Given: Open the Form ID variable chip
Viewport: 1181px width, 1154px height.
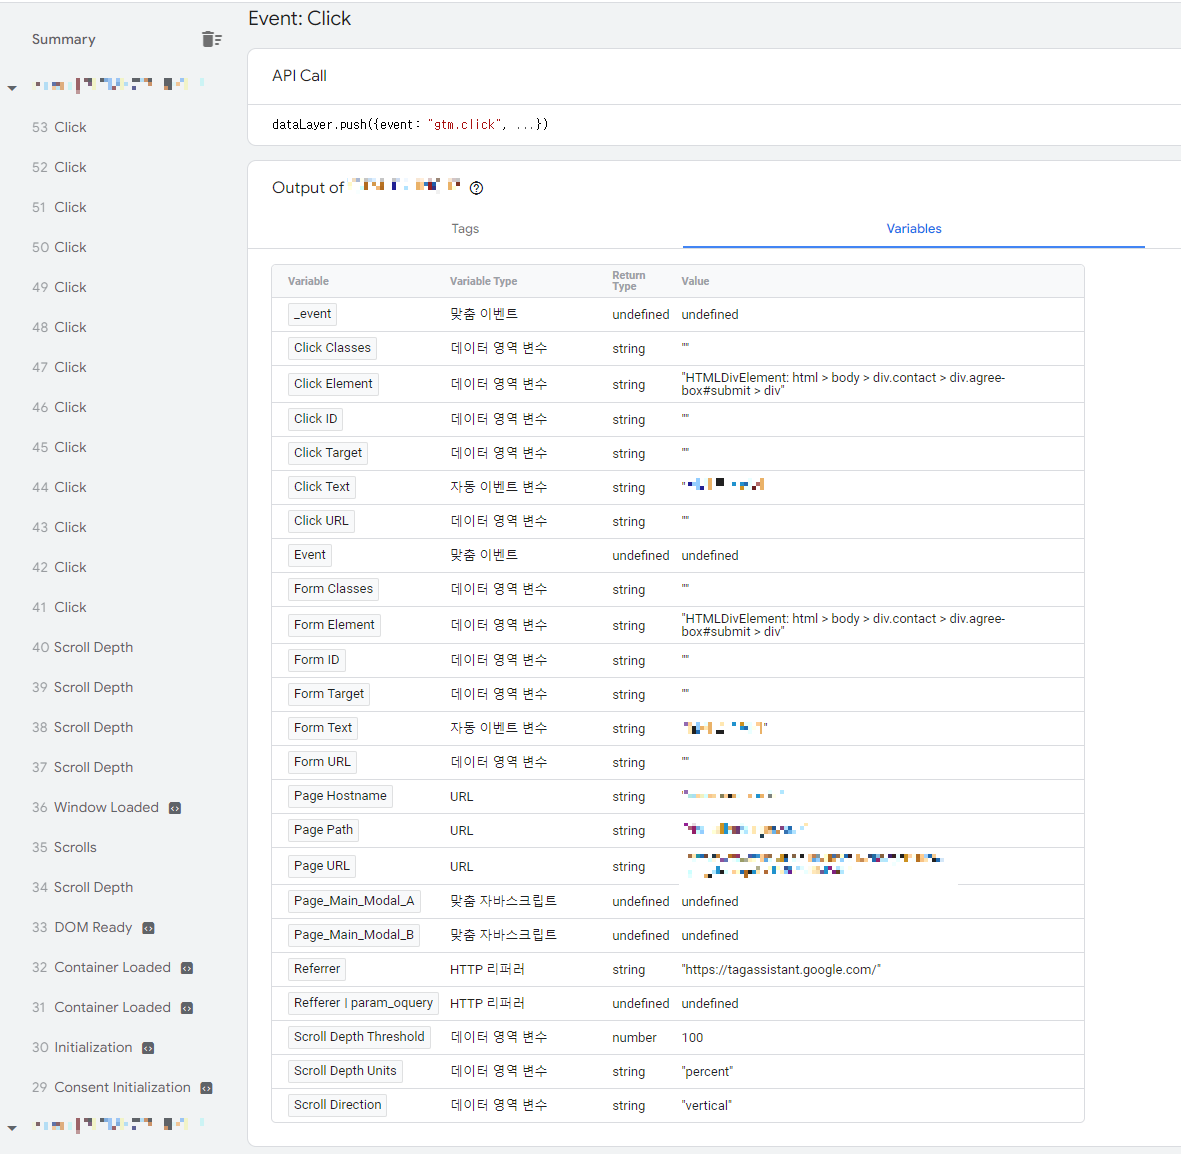Looking at the screenshot, I should click(x=316, y=660).
